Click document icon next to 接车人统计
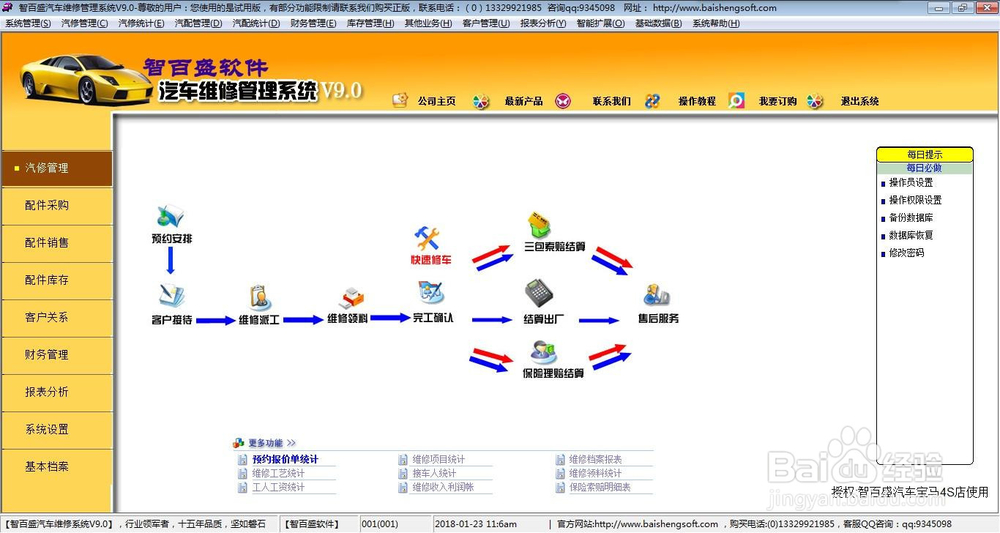1000x533 pixels. (x=403, y=473)
